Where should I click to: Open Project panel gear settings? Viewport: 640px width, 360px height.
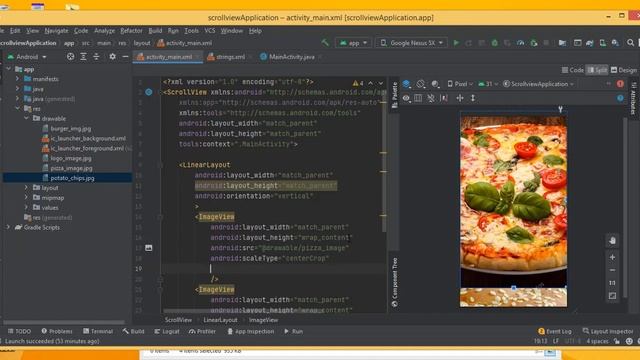[113, 57]
